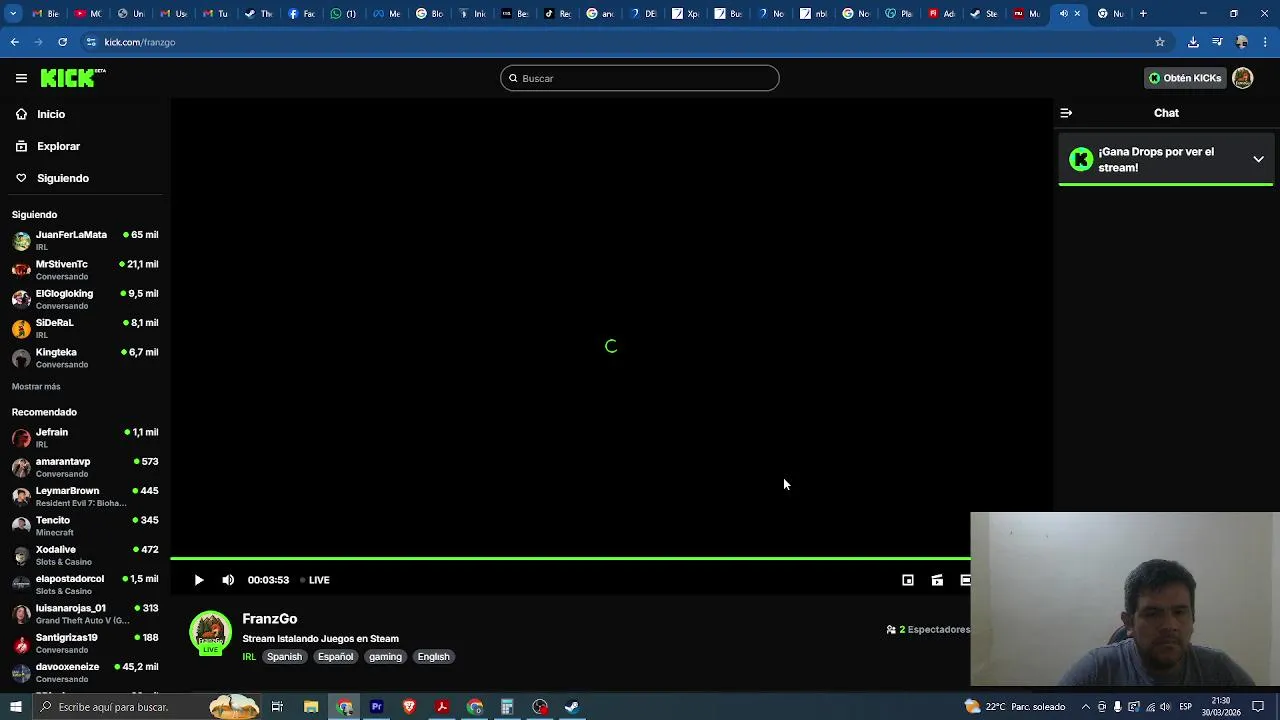
Task: Reload the kick.com page
Action: point(62,42)
